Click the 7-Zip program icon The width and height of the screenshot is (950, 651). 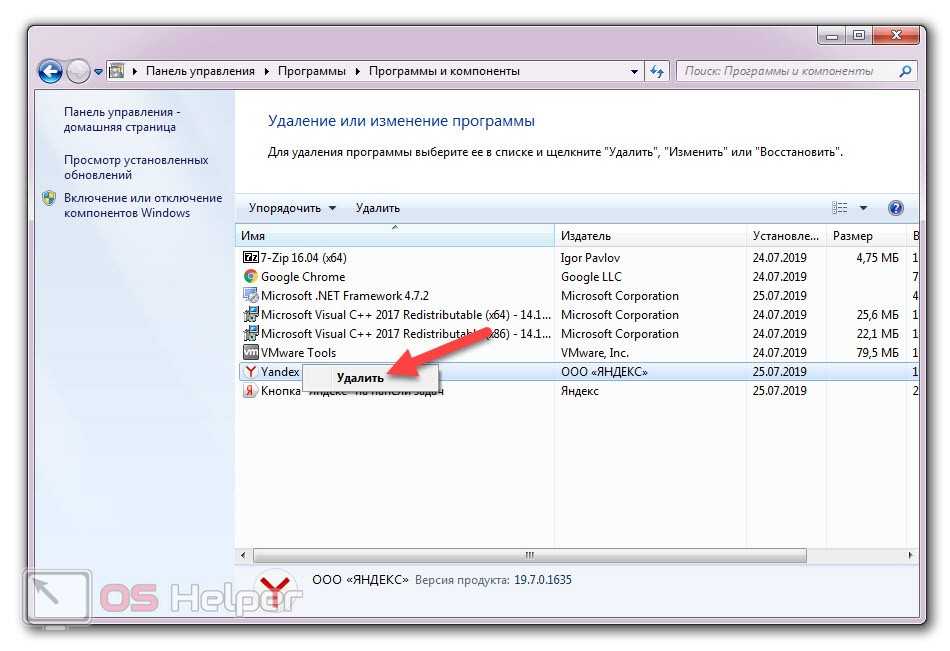(250, 258)
